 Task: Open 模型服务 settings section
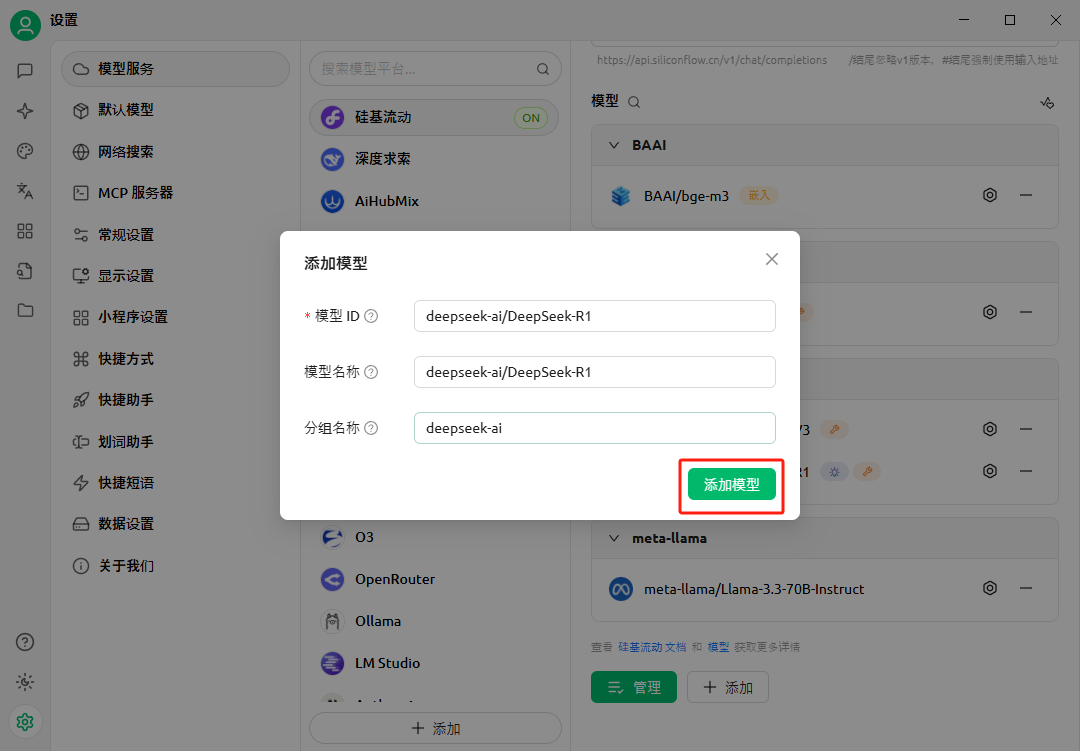[x=175, y=69]
